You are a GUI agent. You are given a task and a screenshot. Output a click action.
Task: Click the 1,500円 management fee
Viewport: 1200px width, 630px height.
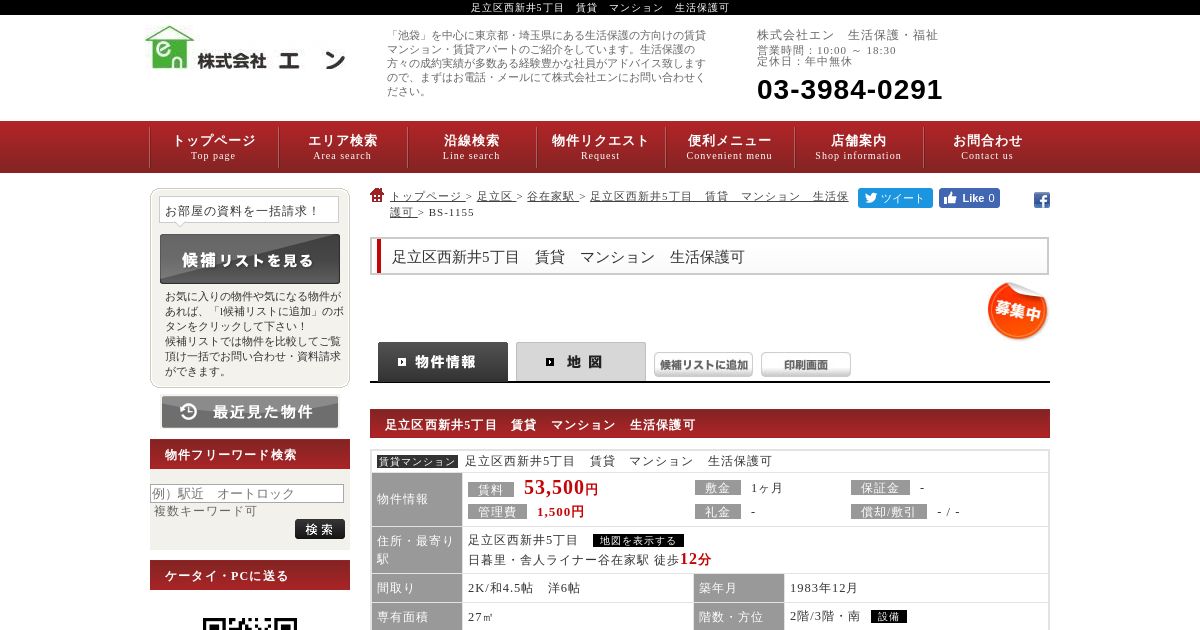pos(560,512)
